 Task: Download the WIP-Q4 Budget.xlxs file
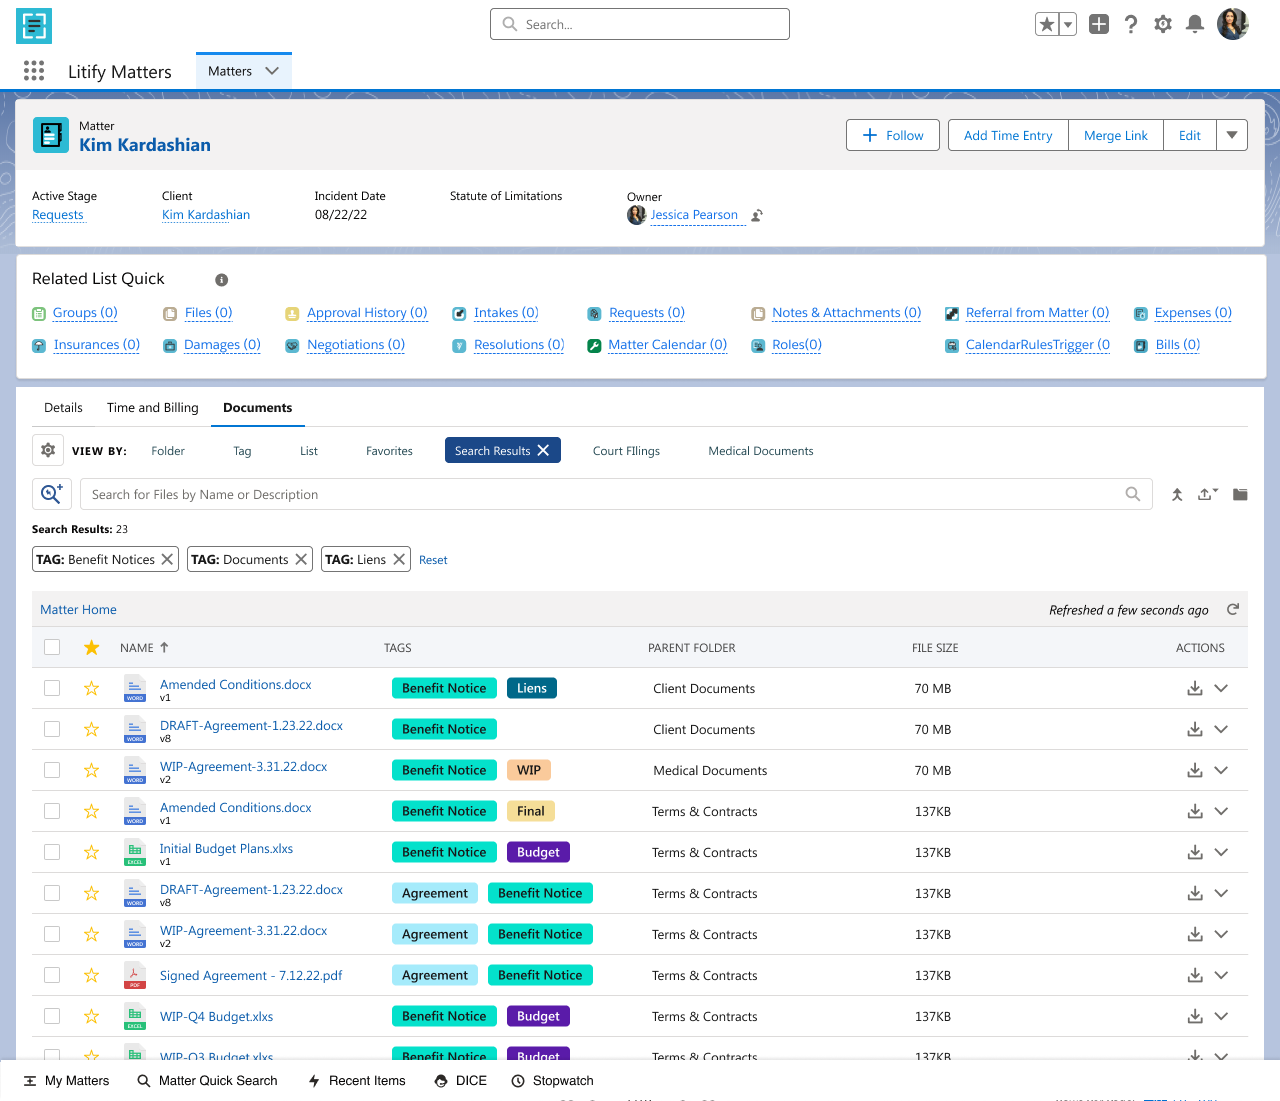pyautogui.click(x=1195, y=1016)
